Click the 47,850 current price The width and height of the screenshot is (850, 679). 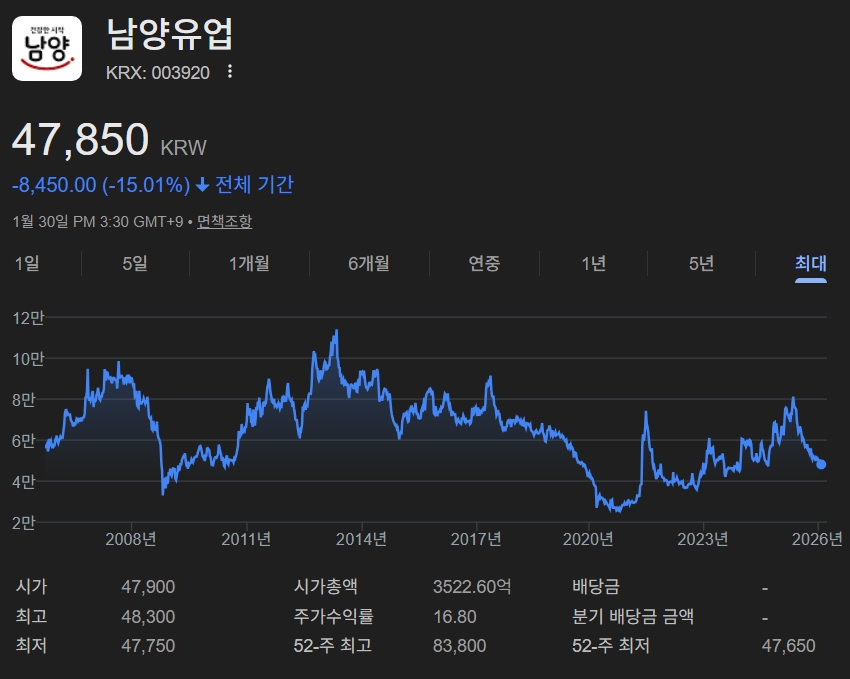coord(80,140)
